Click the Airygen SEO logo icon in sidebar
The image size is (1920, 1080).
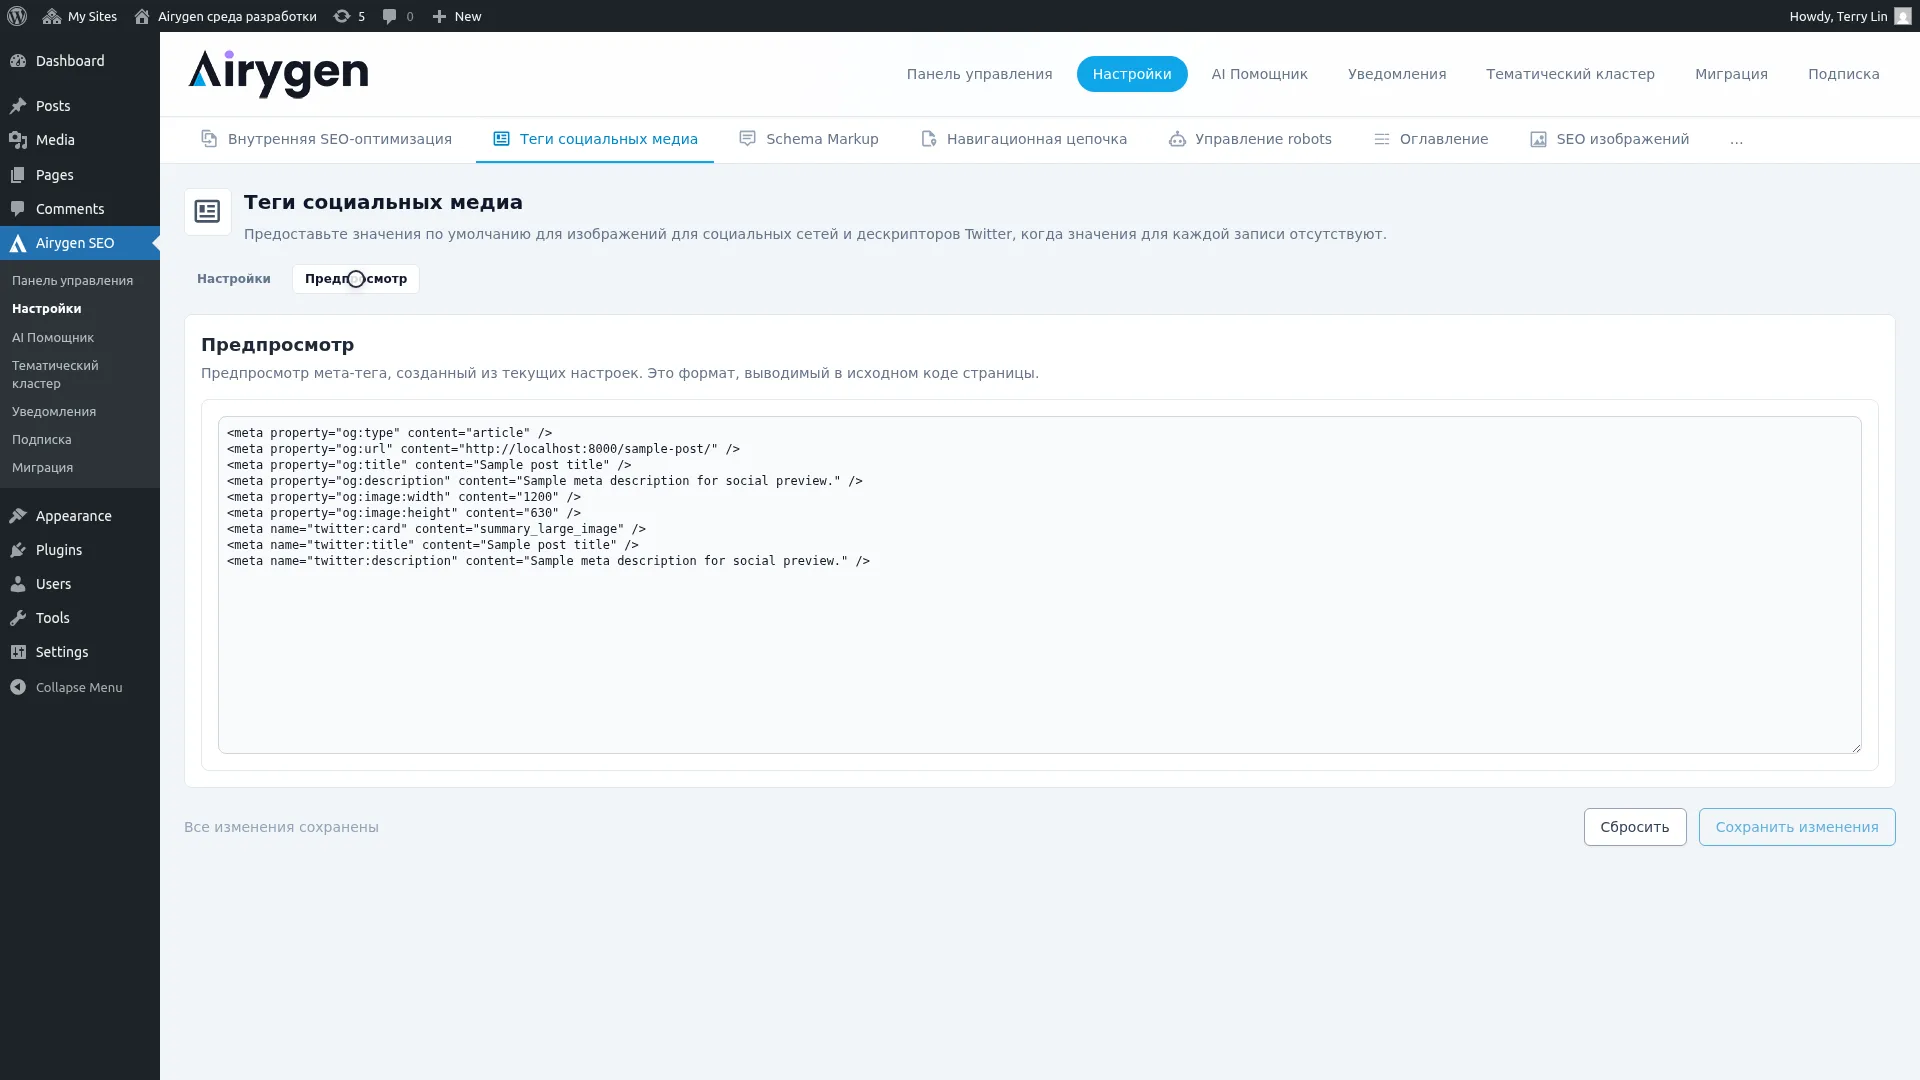18,243
